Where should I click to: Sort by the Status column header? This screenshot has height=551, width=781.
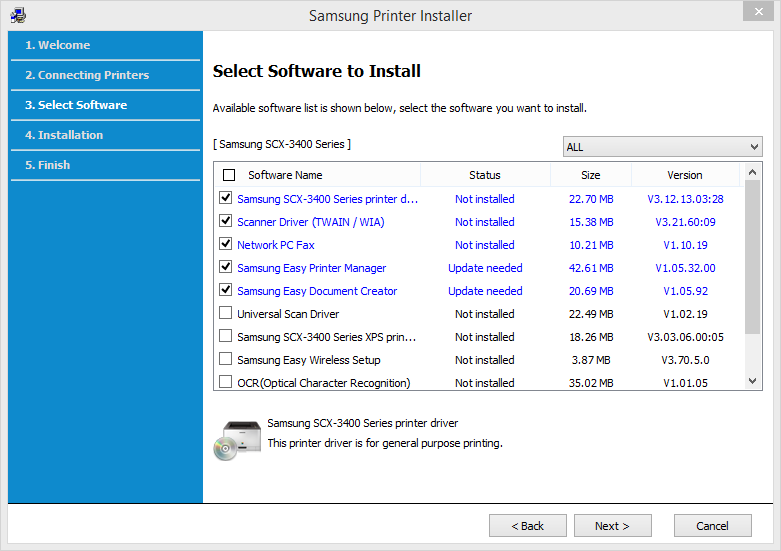pos(485,175)
